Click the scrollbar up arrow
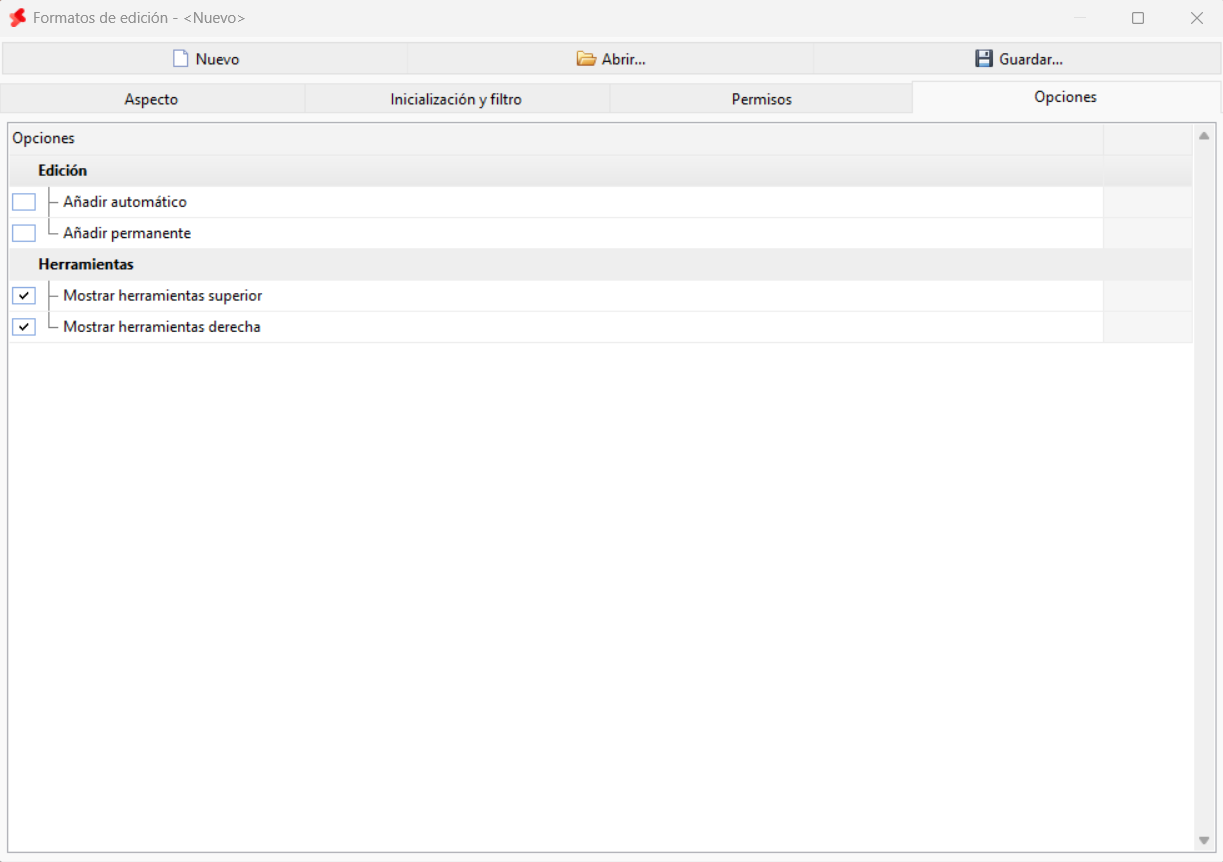The height and width of the screenshot is (862, 1223). point(1204,135)
